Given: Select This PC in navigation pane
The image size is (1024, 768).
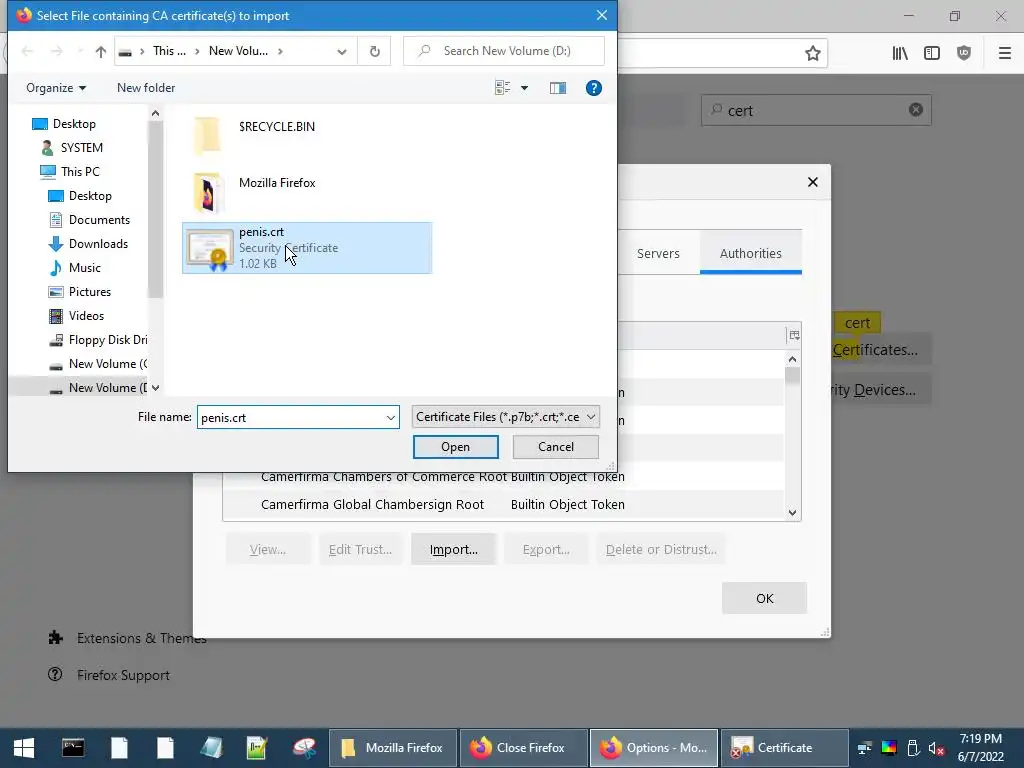Looking at the screenshot, I should point(70,172).
